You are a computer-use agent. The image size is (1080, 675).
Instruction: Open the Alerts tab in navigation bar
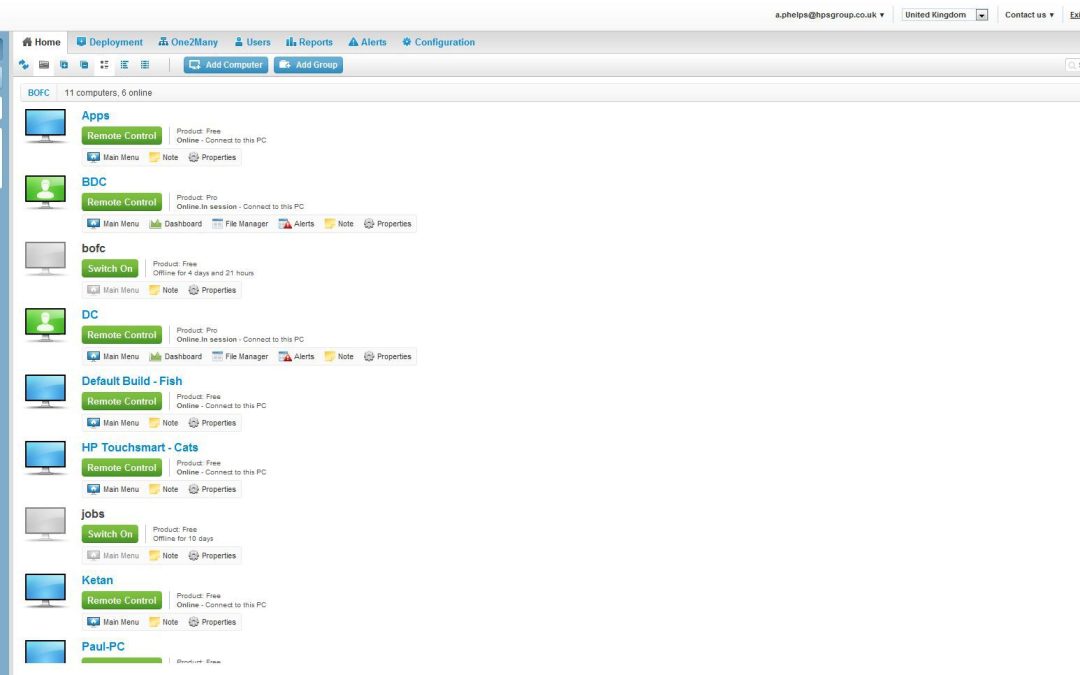367,42
